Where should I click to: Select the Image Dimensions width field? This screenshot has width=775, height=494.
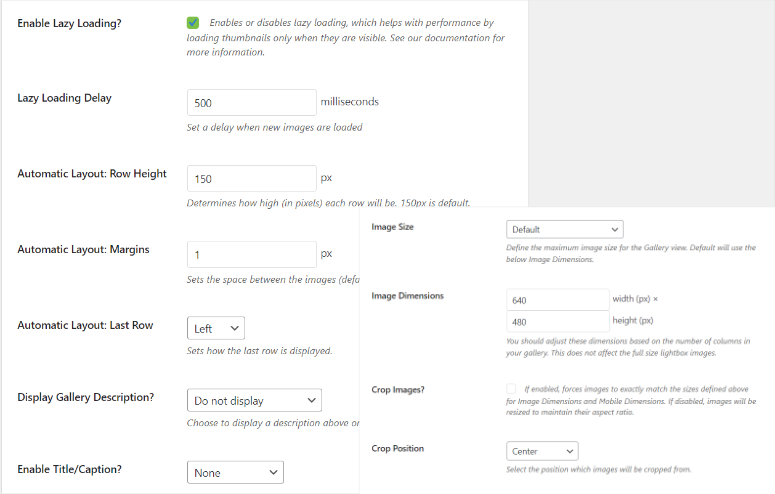557,300
